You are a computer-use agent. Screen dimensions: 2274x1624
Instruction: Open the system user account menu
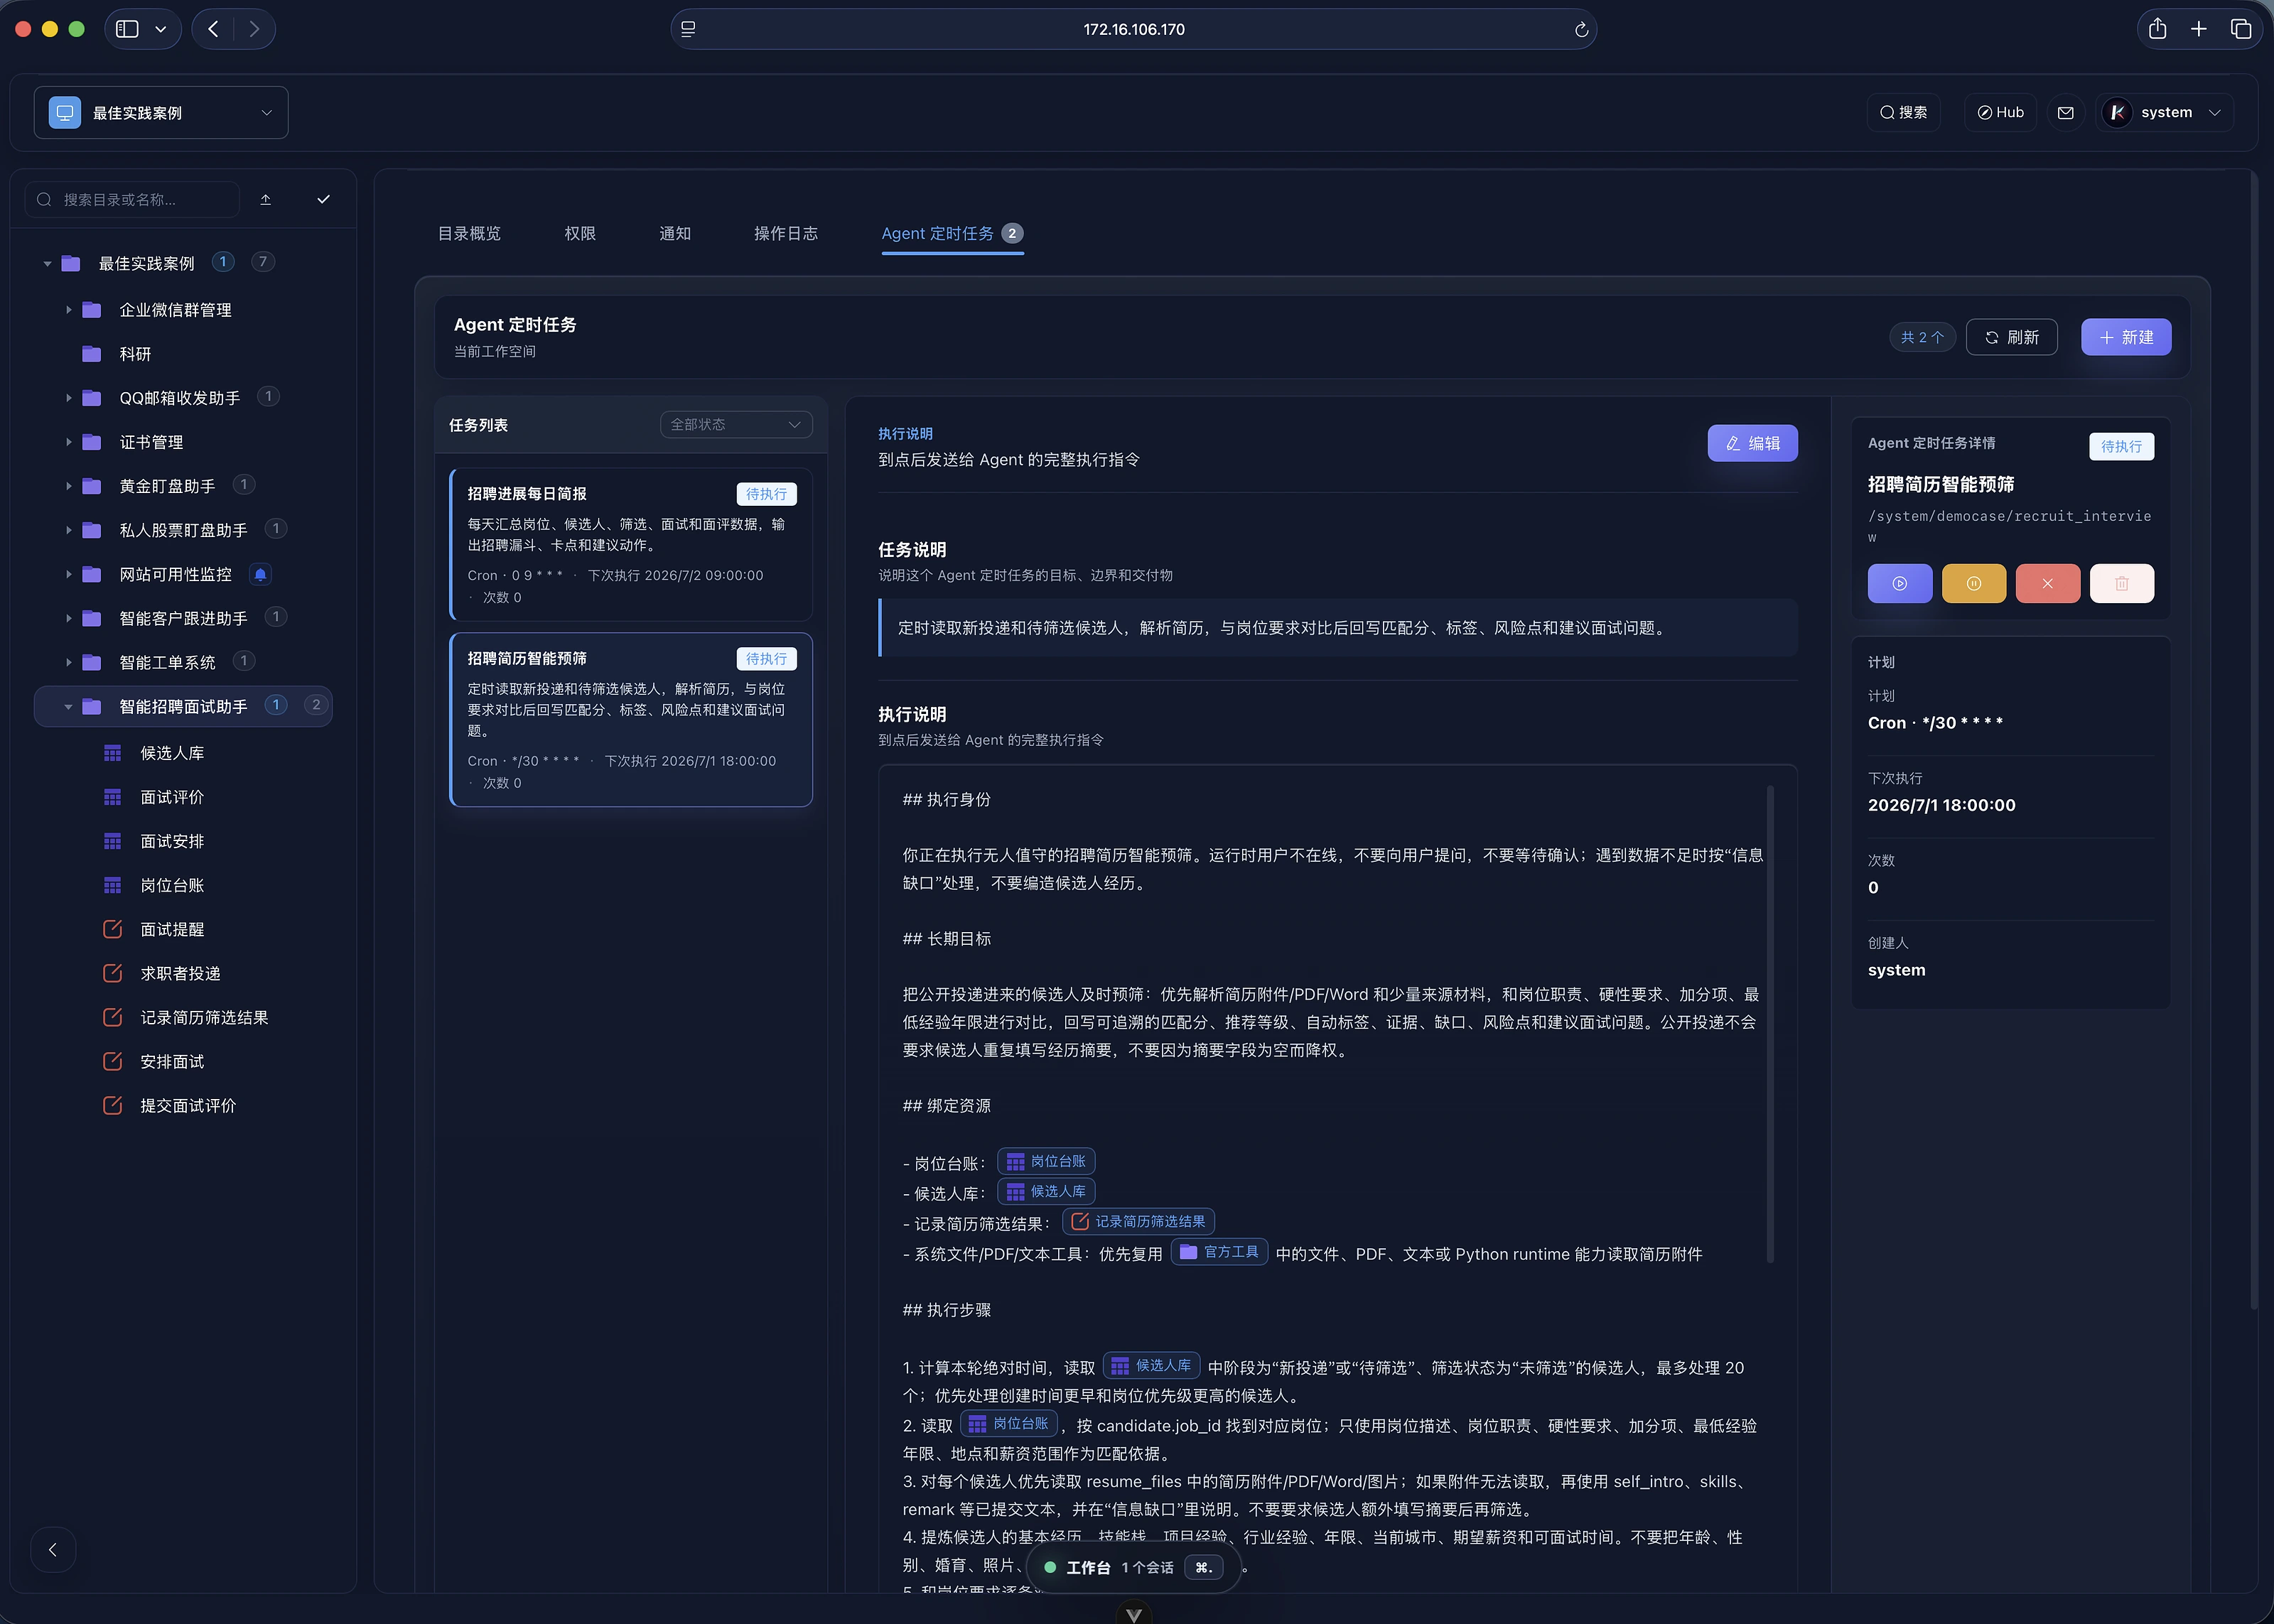tap(2166, 113)
